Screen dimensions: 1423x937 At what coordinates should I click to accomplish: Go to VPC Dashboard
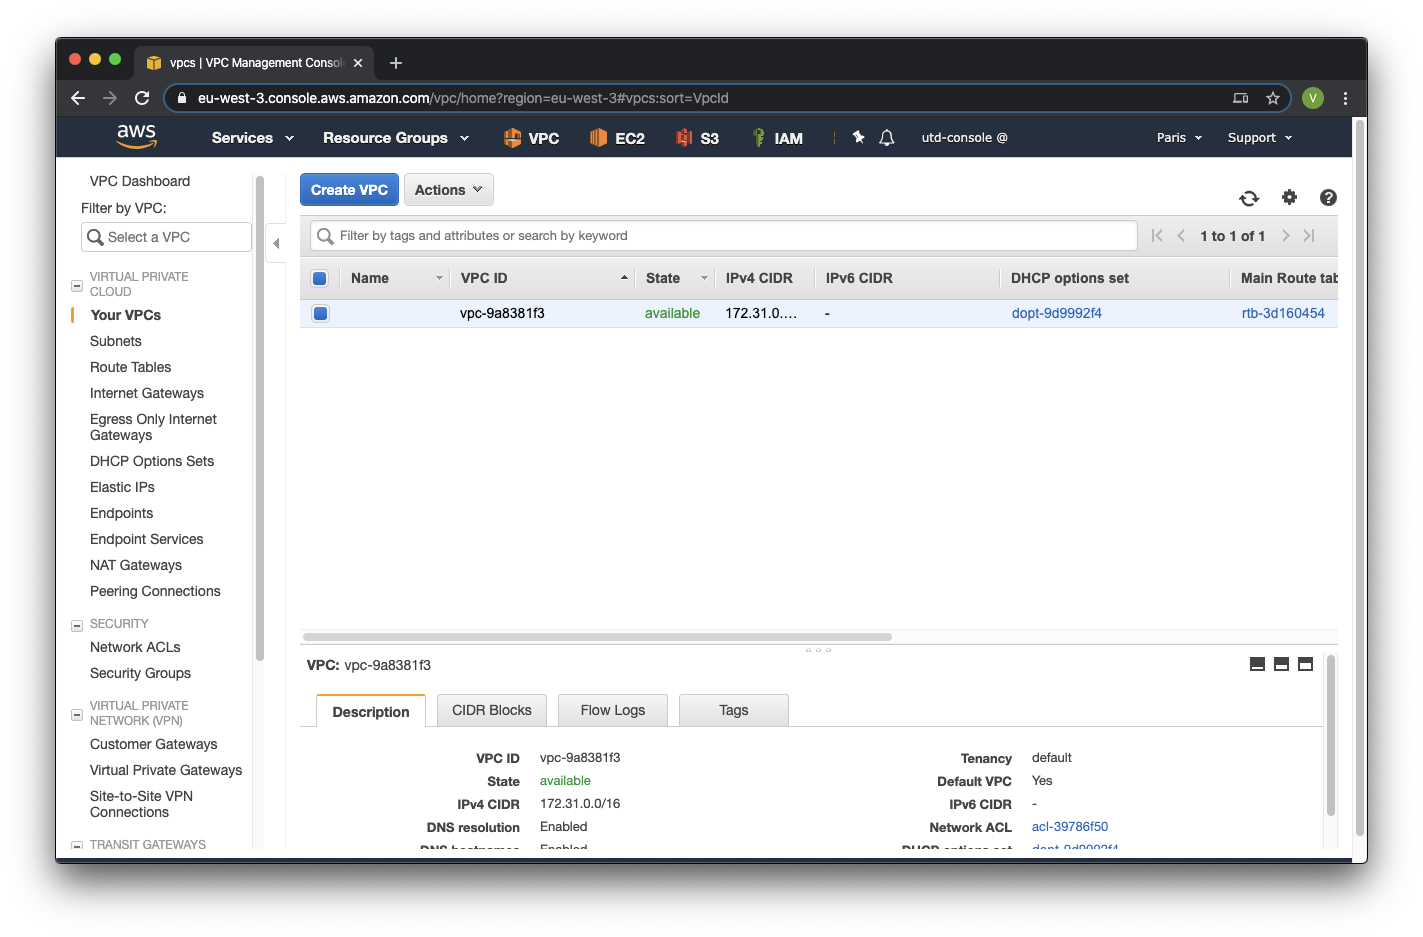tap(139, 181)
